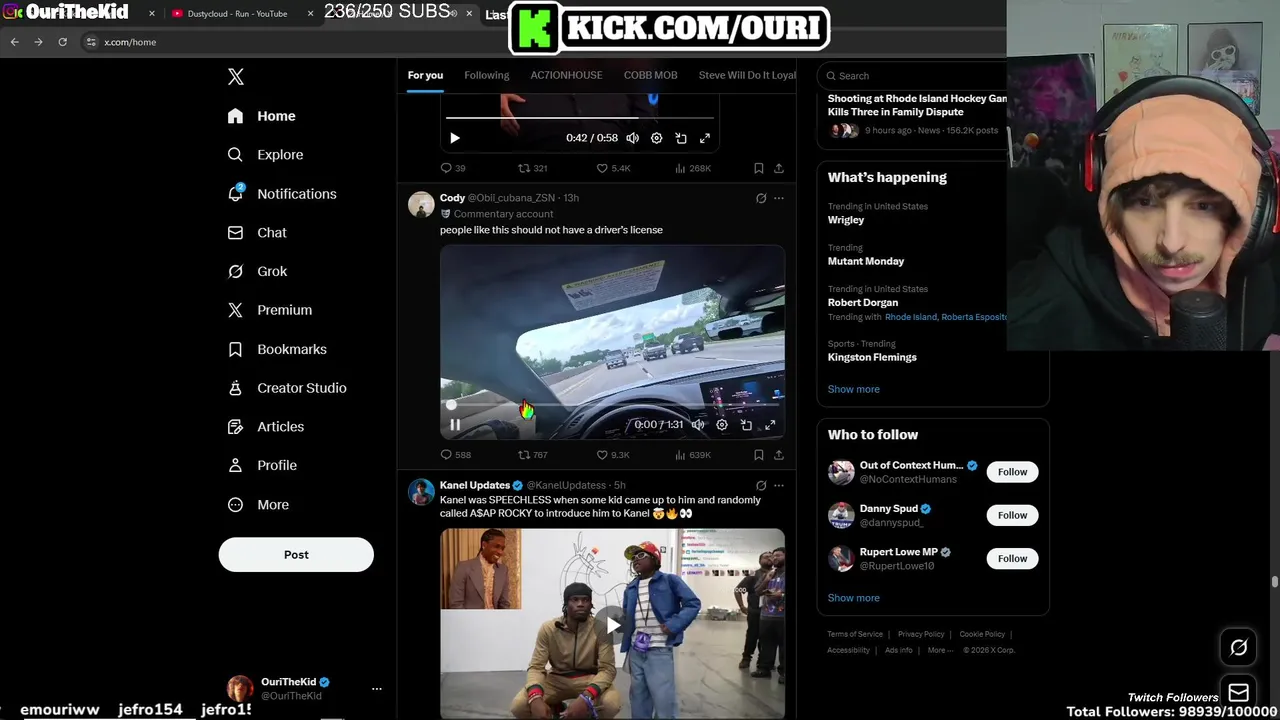Enter fullscreen on Cody's video
1280x720 pixels.
point(770,425)
